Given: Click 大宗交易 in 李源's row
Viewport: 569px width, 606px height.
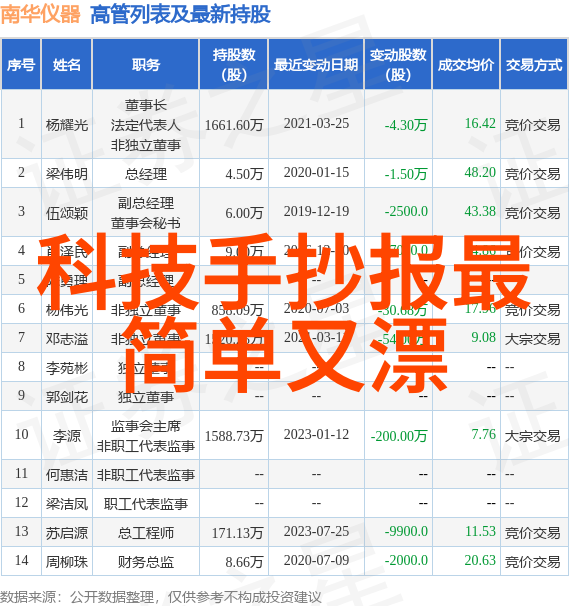Looking at the screenshot, I should [533, 436].
